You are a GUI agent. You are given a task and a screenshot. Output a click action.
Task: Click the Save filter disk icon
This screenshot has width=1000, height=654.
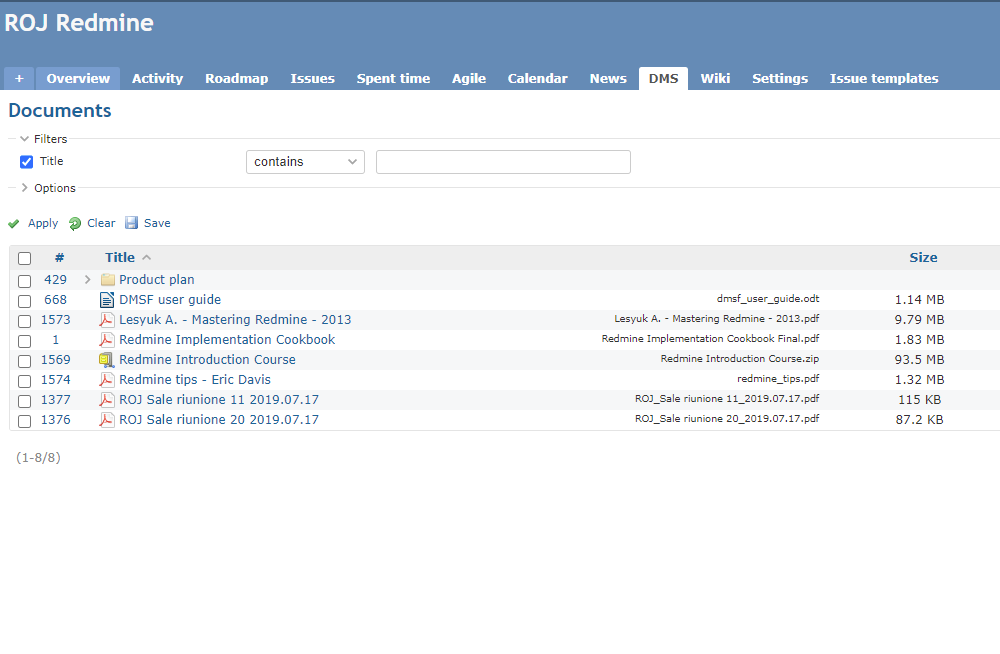[x=133, y=223]
